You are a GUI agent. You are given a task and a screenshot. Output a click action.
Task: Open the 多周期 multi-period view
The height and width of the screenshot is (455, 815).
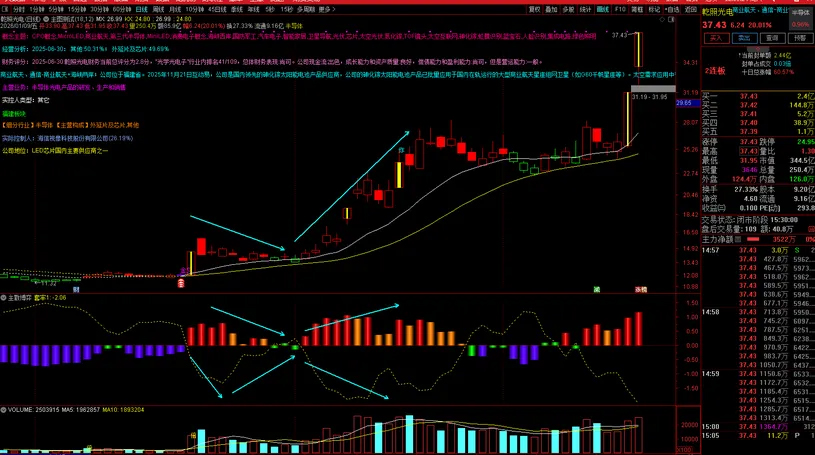coord(306,9)
